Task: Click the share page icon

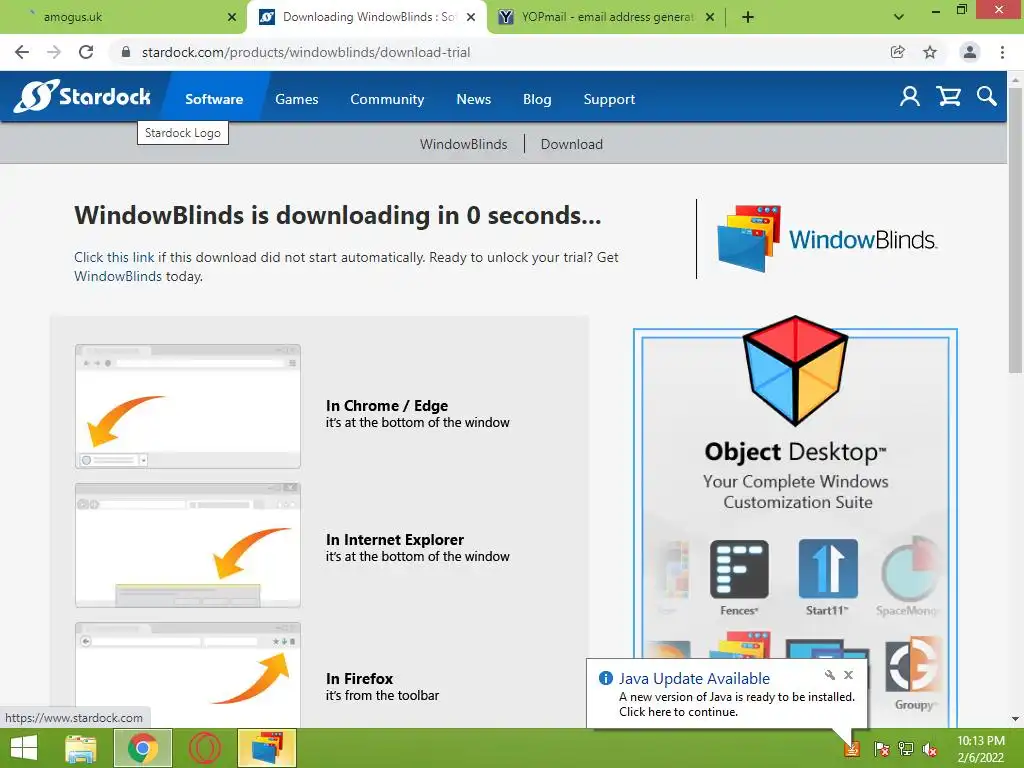Action: (x=897, y=52)
